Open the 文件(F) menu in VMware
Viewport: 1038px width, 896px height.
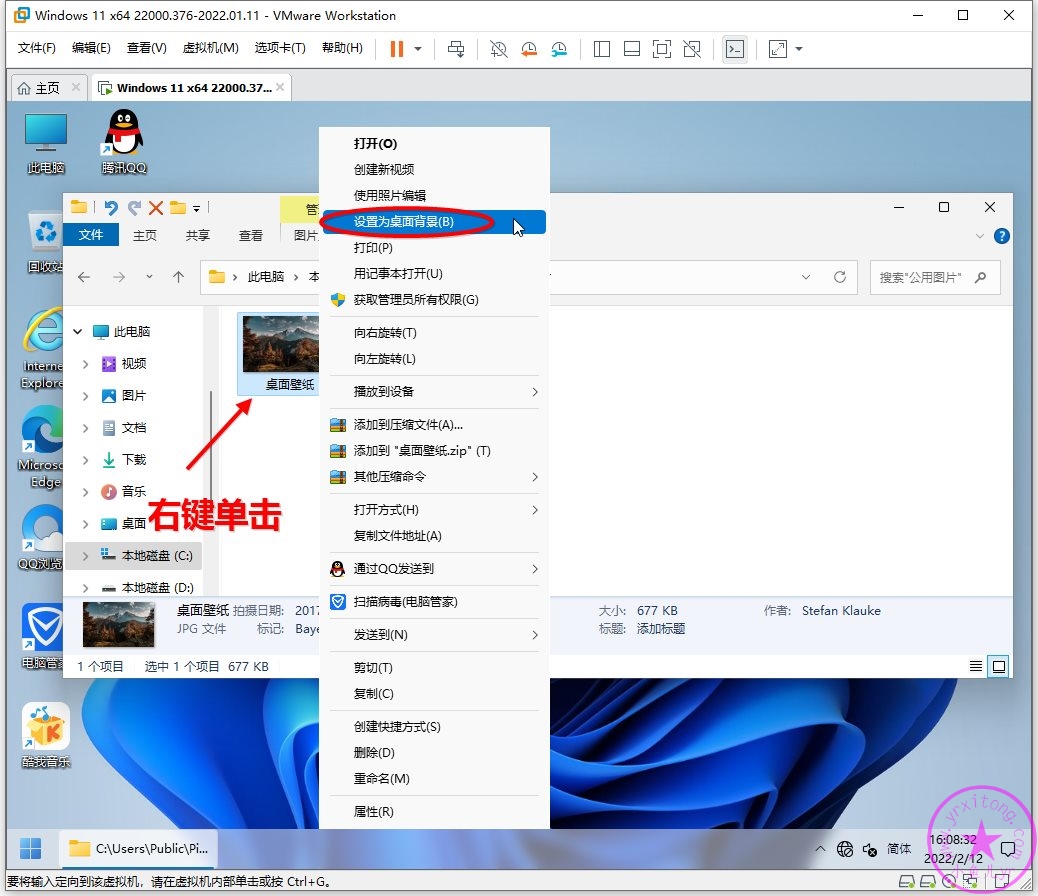click(36, 48)
